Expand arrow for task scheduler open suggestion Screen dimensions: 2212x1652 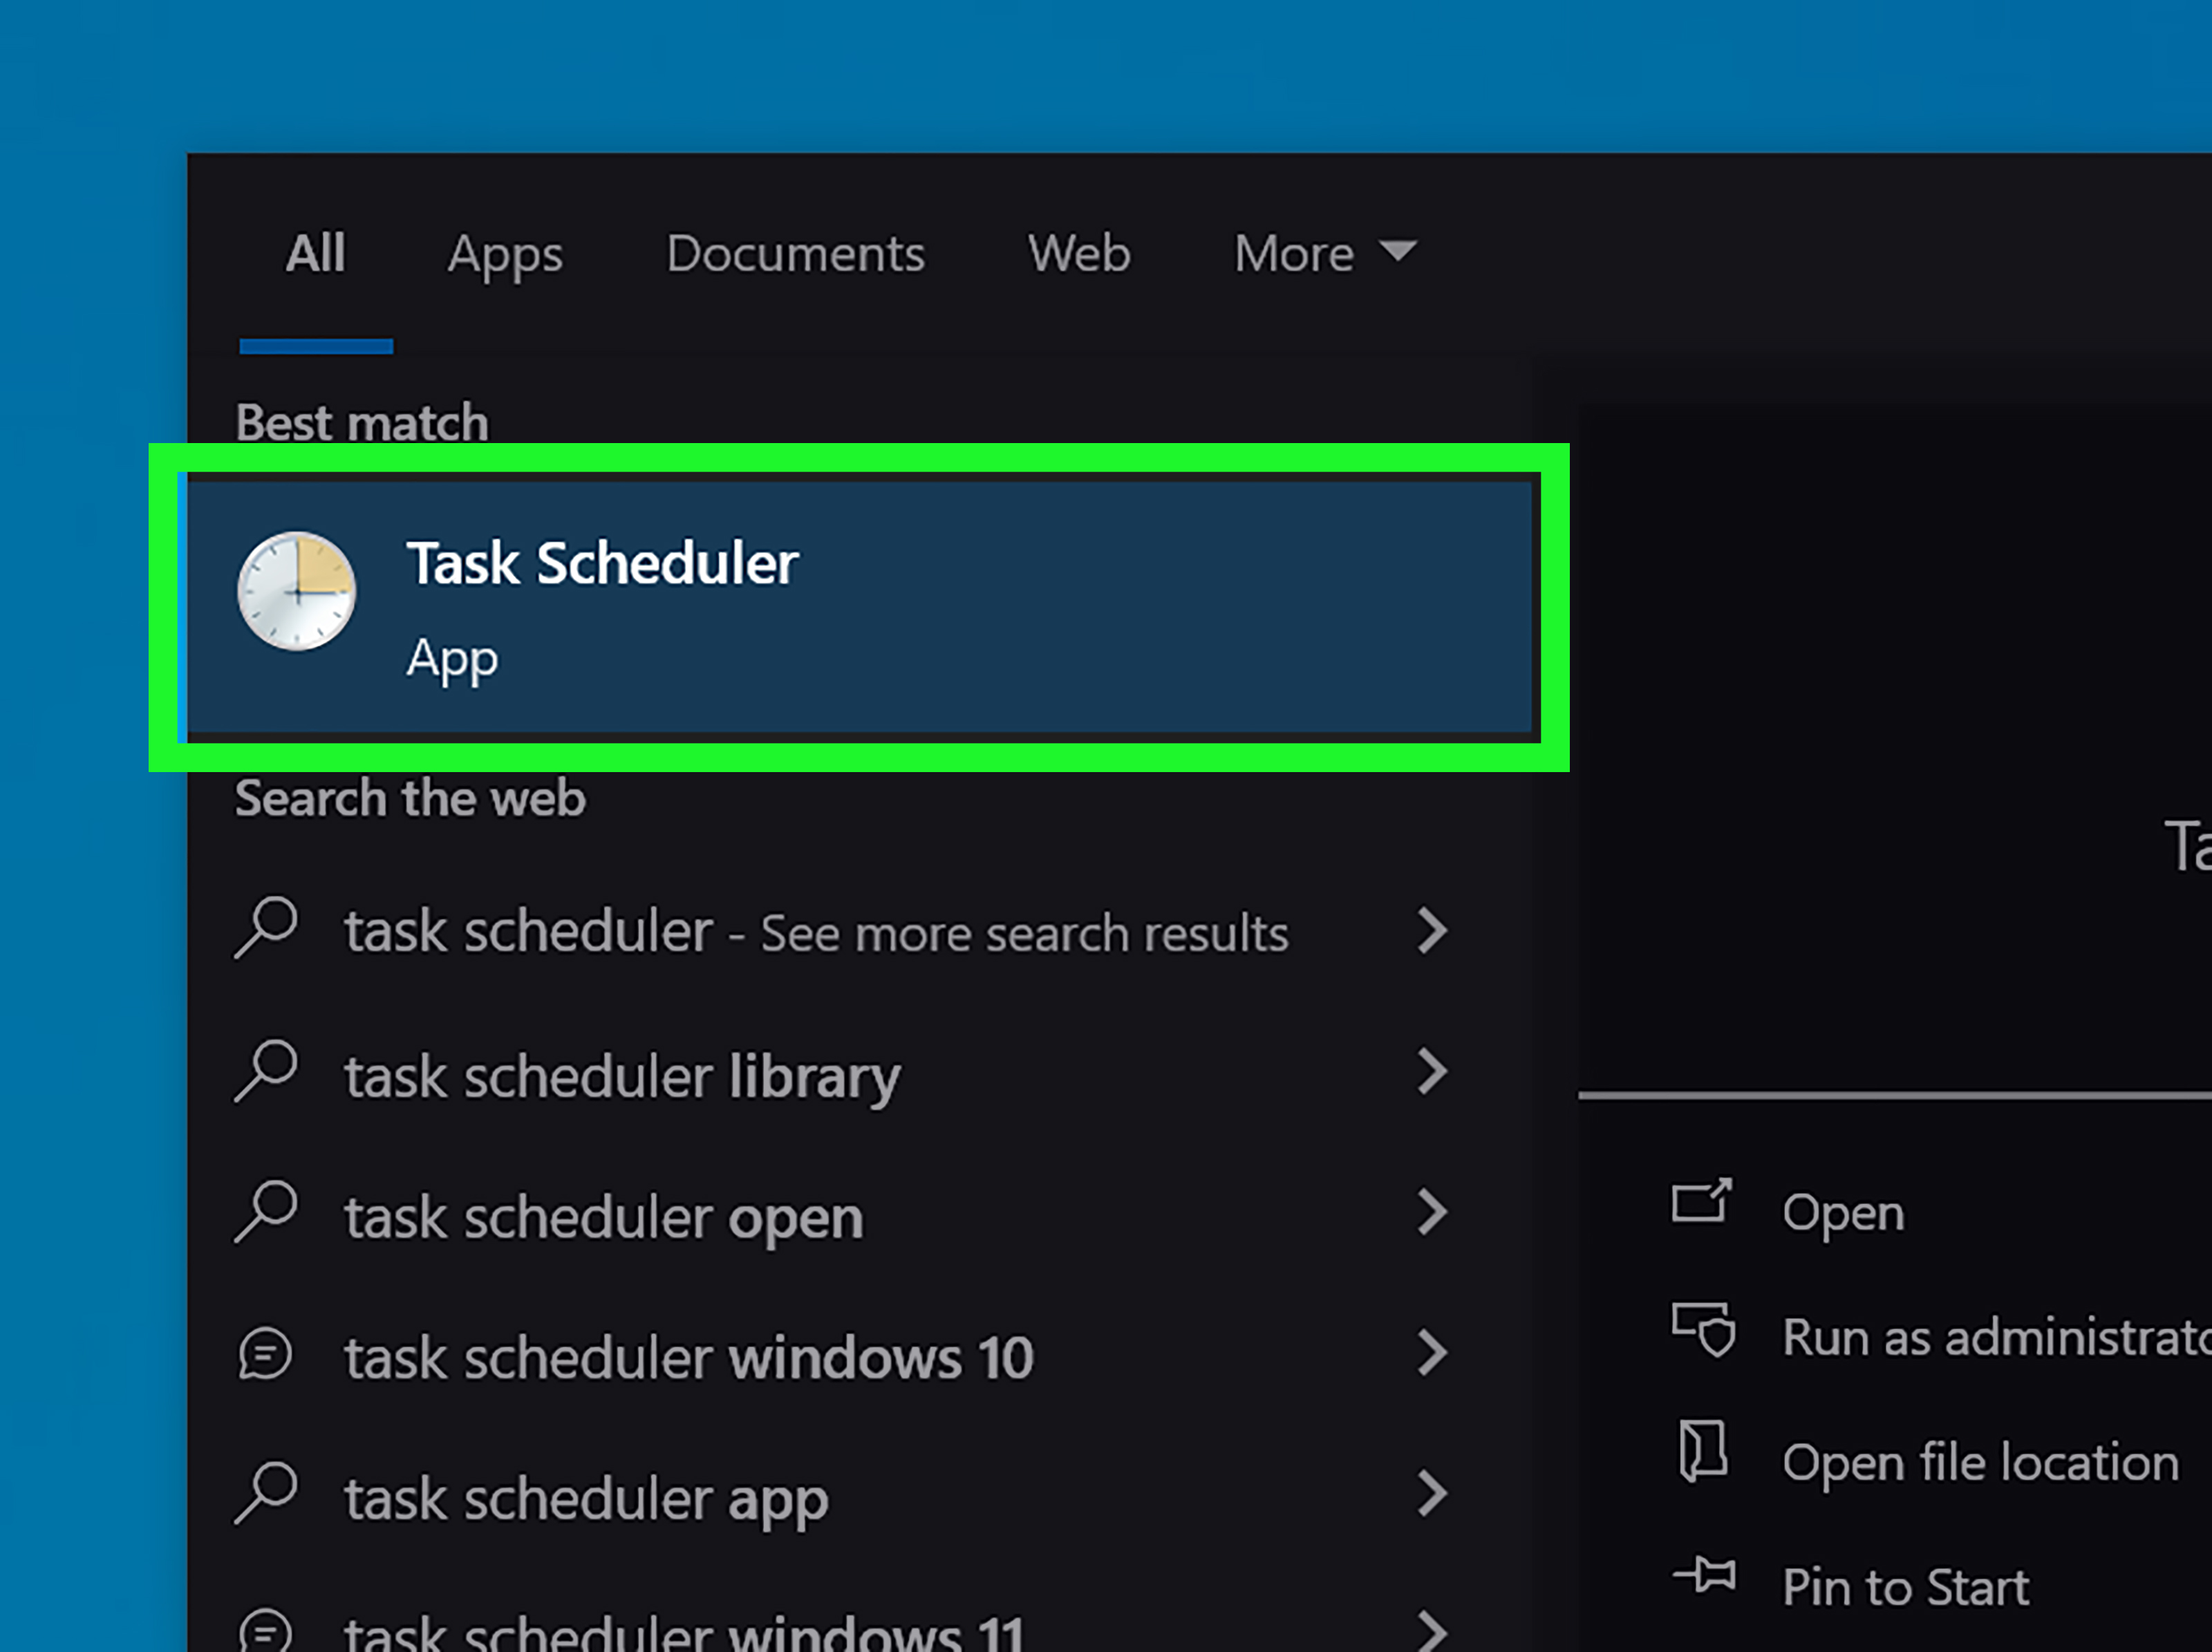coord(1432,1213)
